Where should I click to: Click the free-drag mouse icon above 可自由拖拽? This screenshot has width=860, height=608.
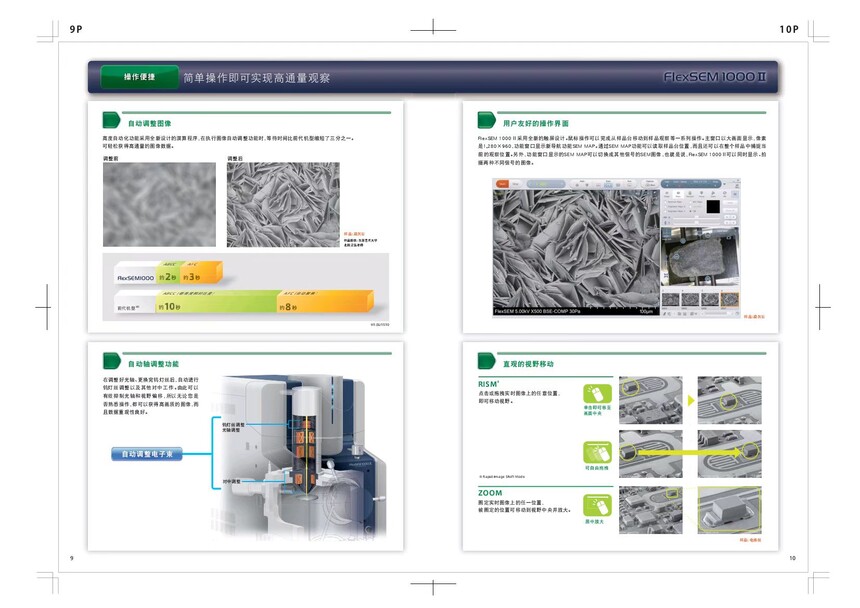[x=597, y=452]
